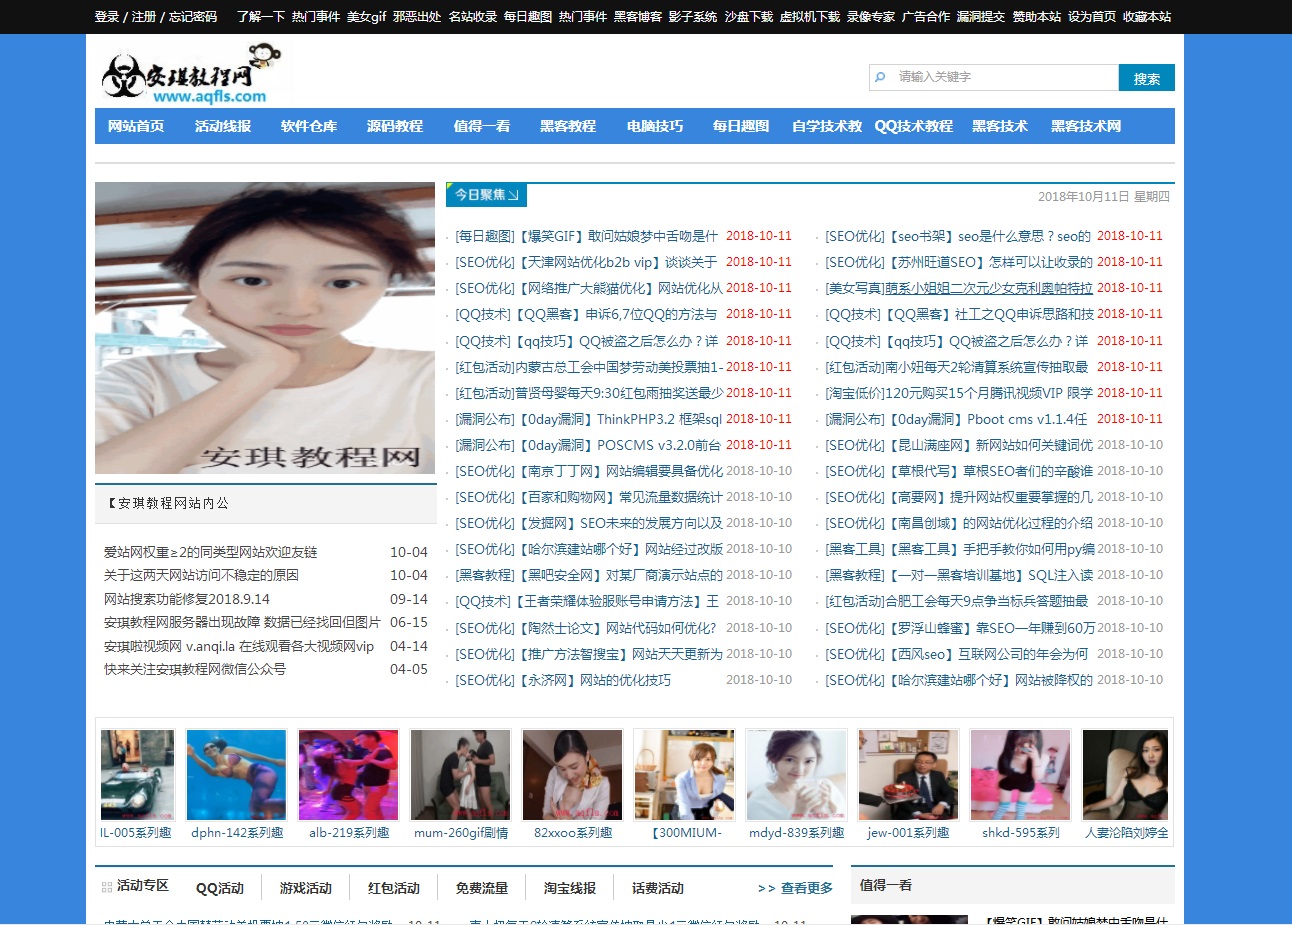Viewport: 1292px width, 925px height.
Task: Switch to the 红包活动 tab
Action: point(394,888)
